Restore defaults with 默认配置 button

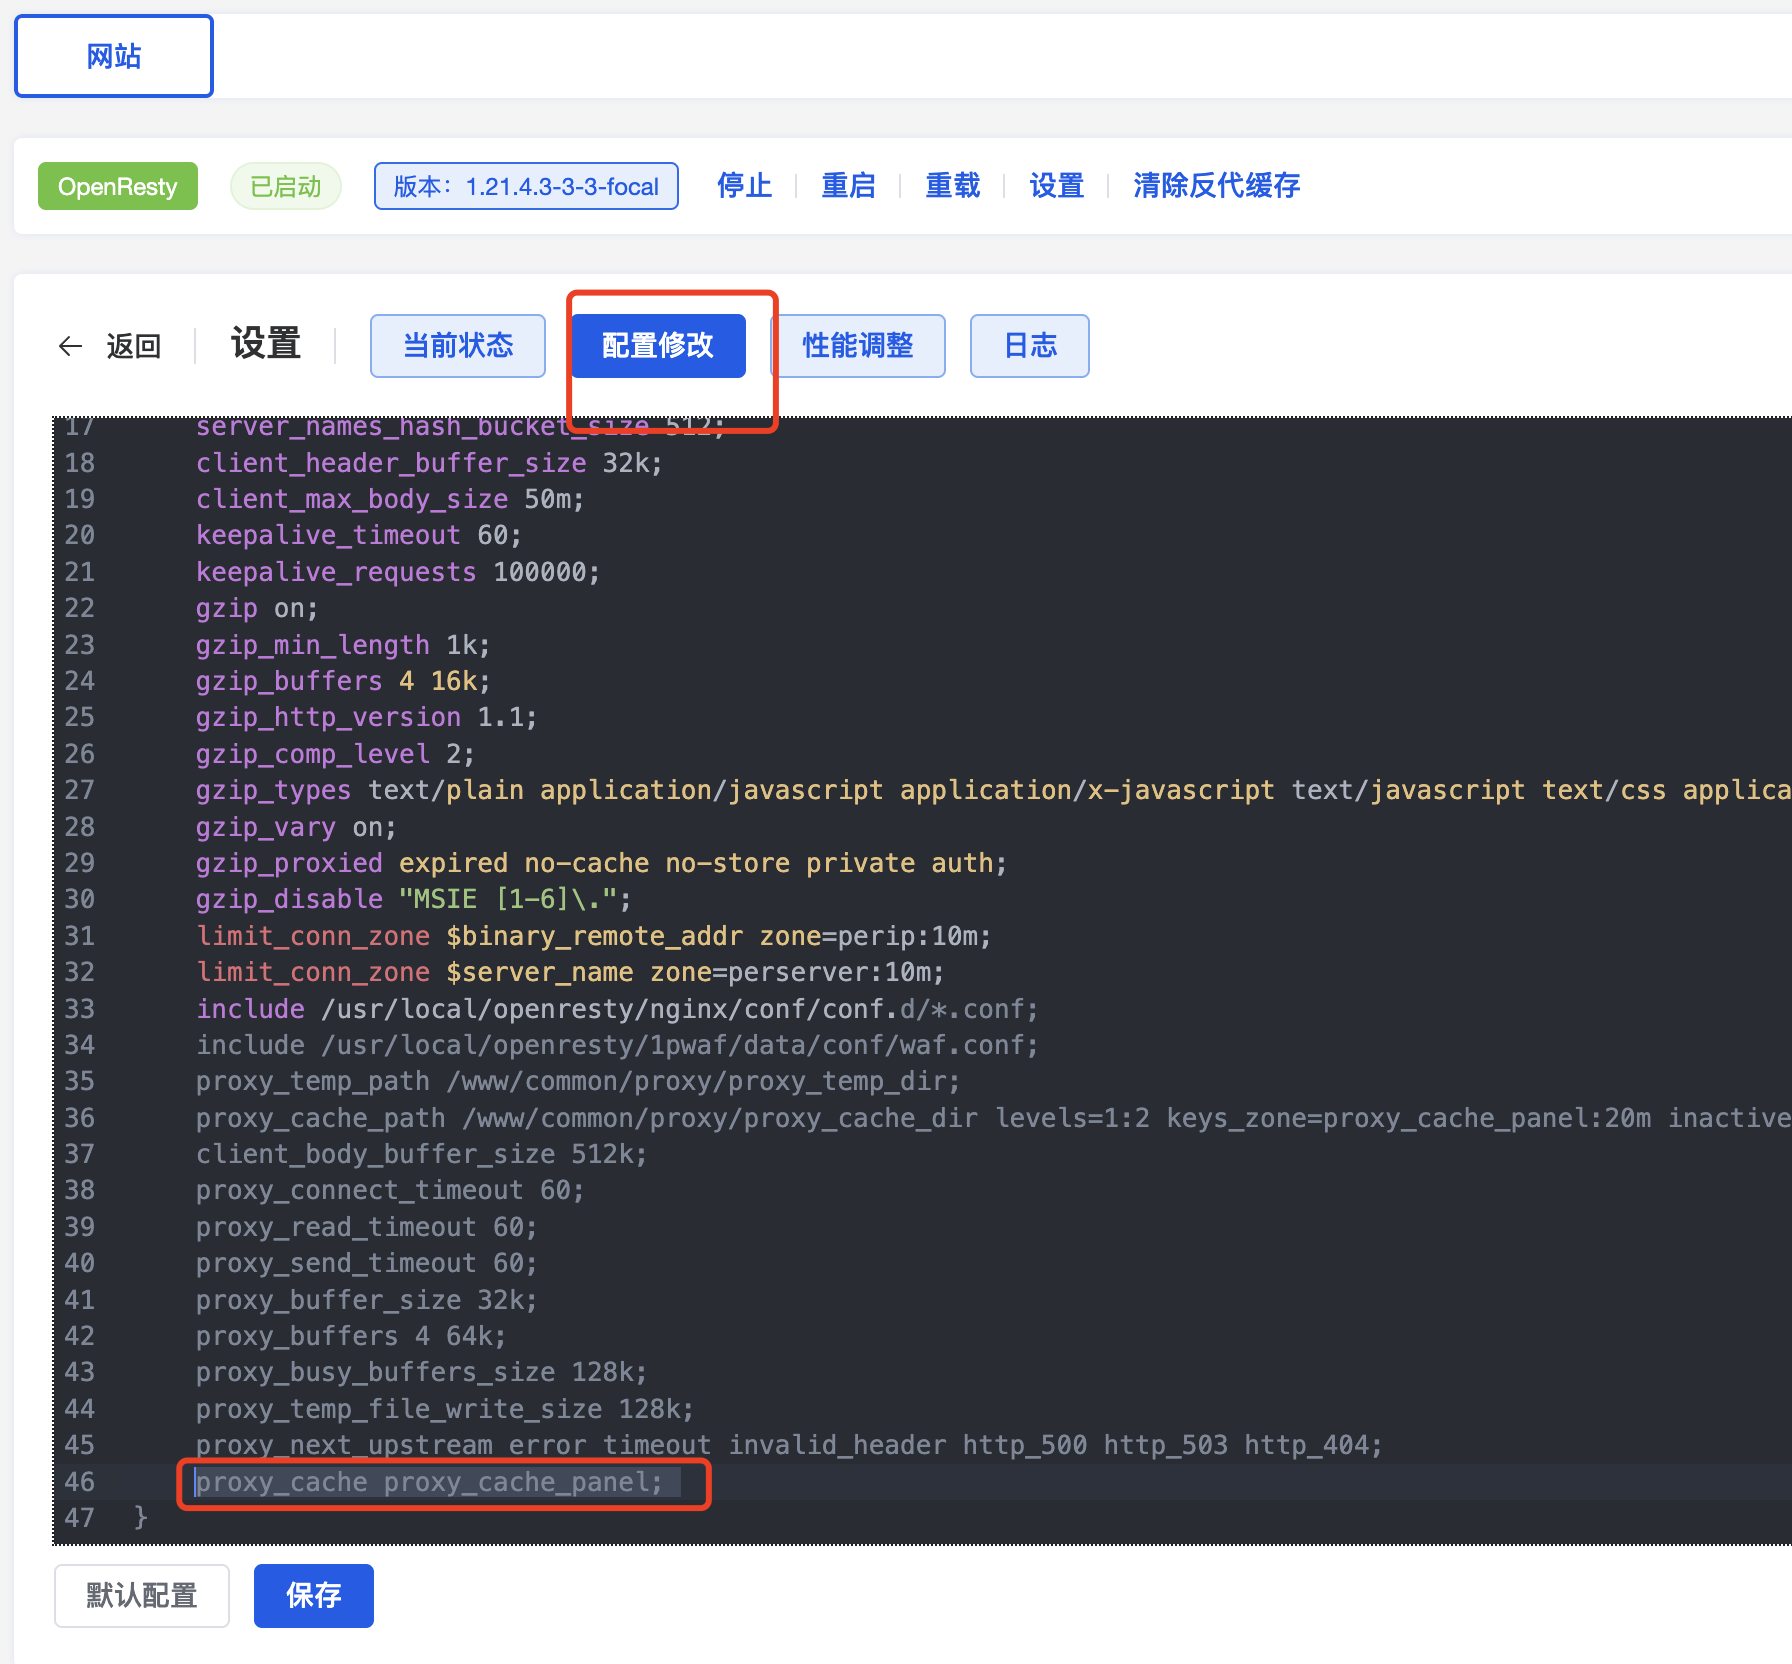142,1595
